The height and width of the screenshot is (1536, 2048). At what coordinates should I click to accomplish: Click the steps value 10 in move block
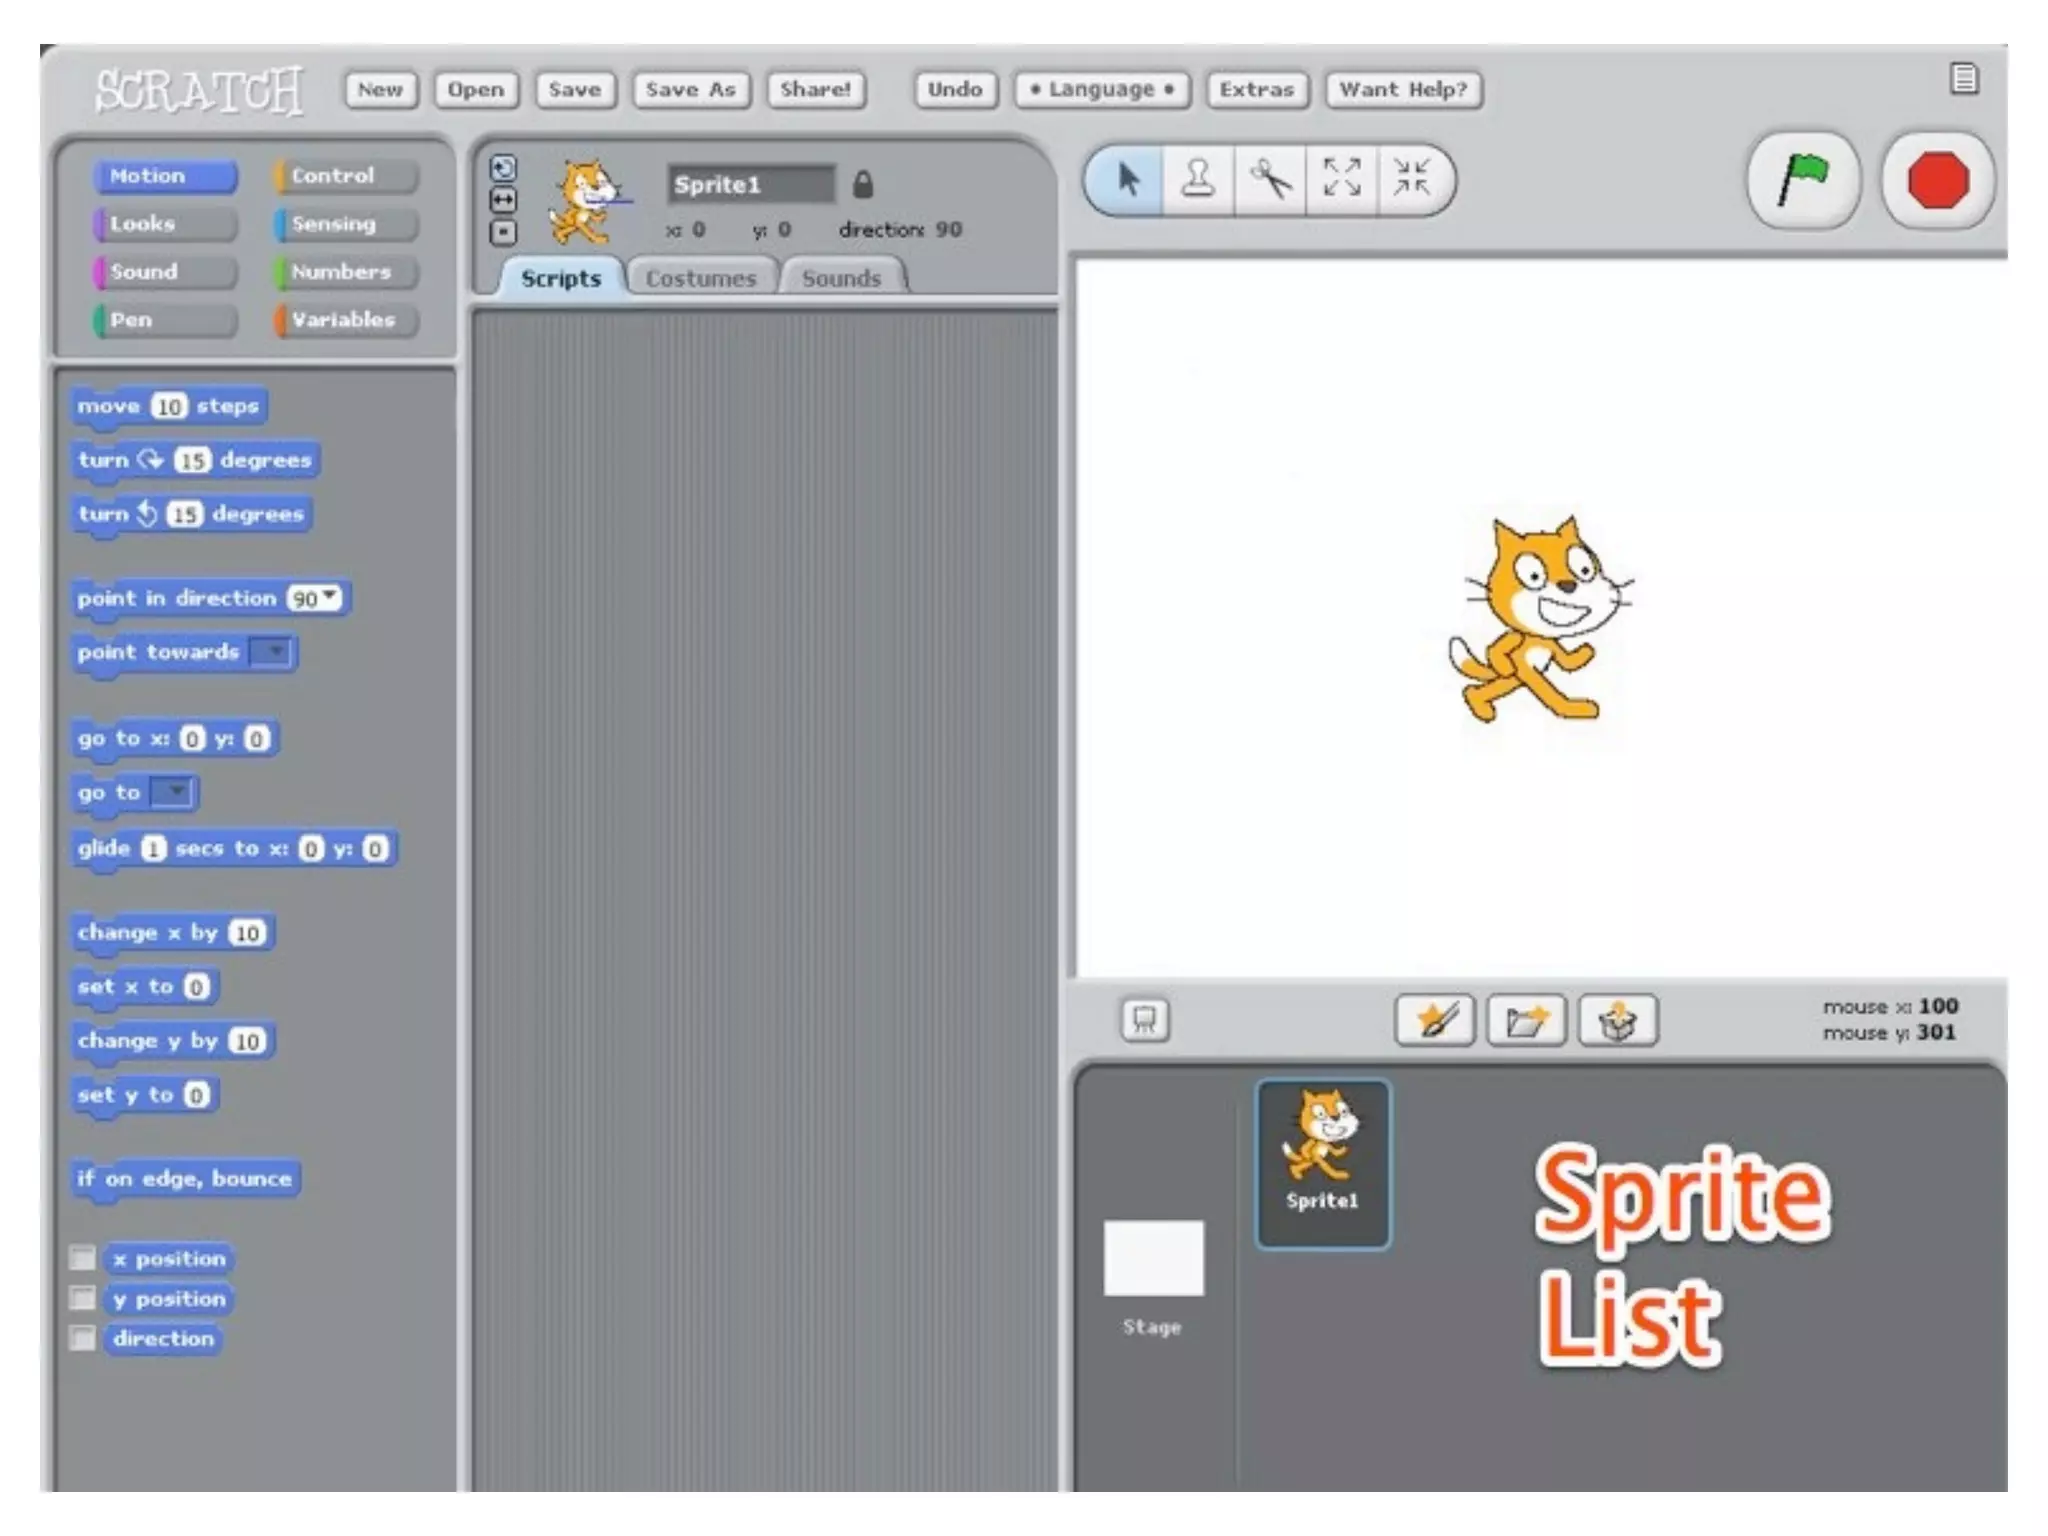tap(169, 406)
